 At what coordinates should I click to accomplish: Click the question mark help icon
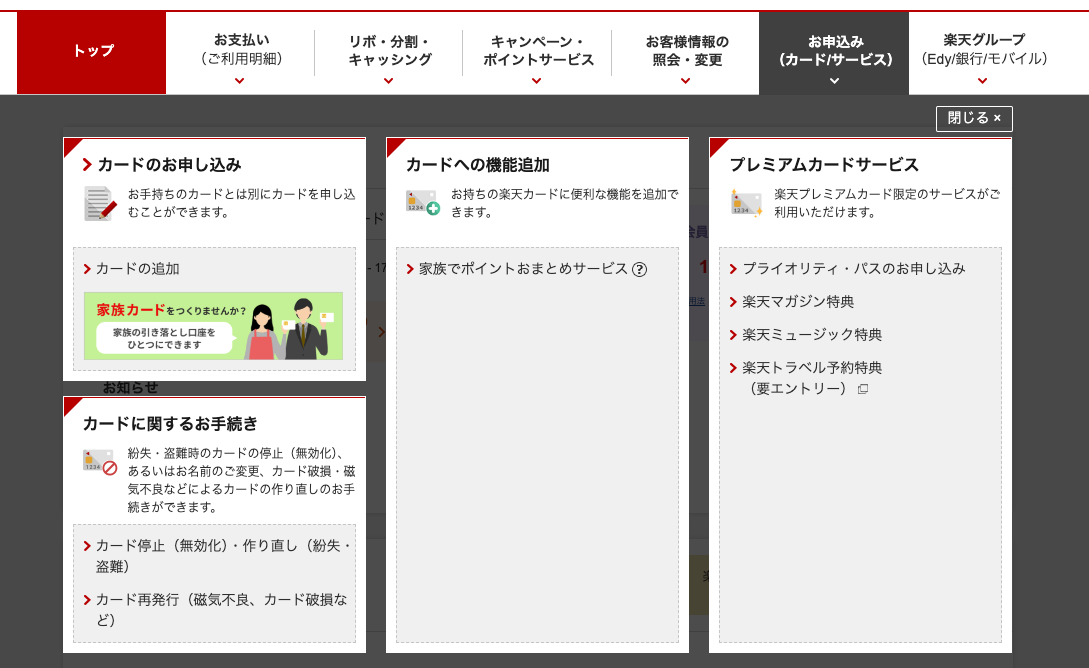[640, 269]
